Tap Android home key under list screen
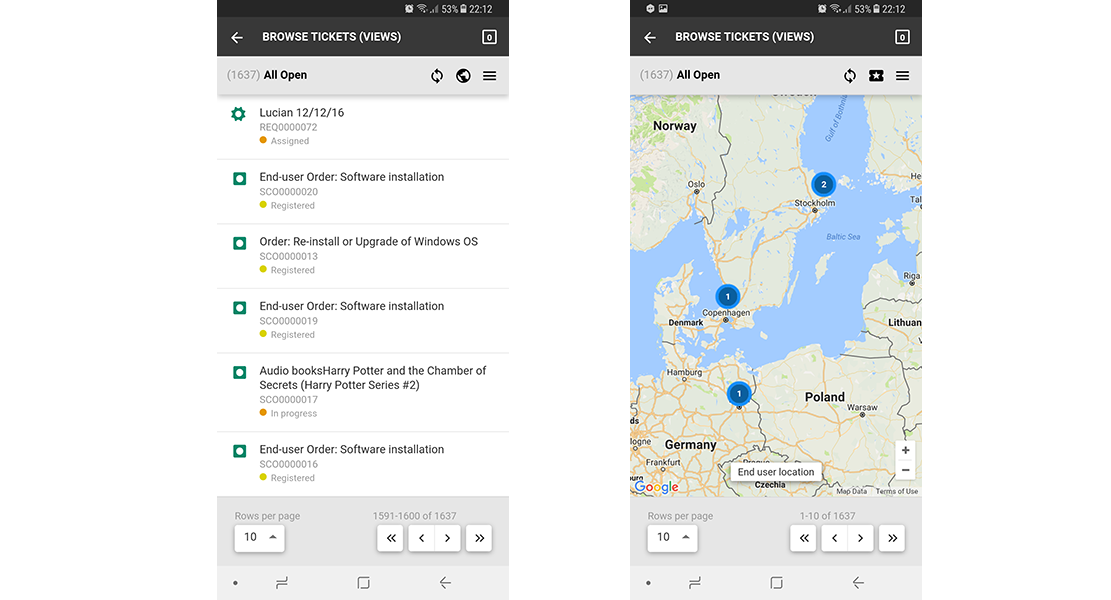This screenshot has width=1111, height=600. [x=363, y=583]
